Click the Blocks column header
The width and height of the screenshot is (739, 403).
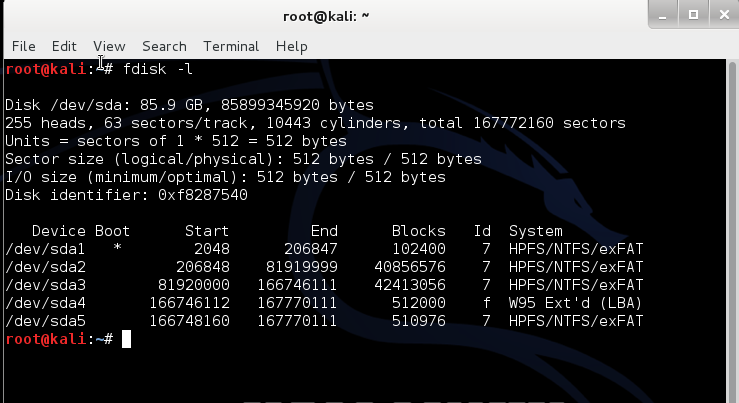tap(419, 231)
